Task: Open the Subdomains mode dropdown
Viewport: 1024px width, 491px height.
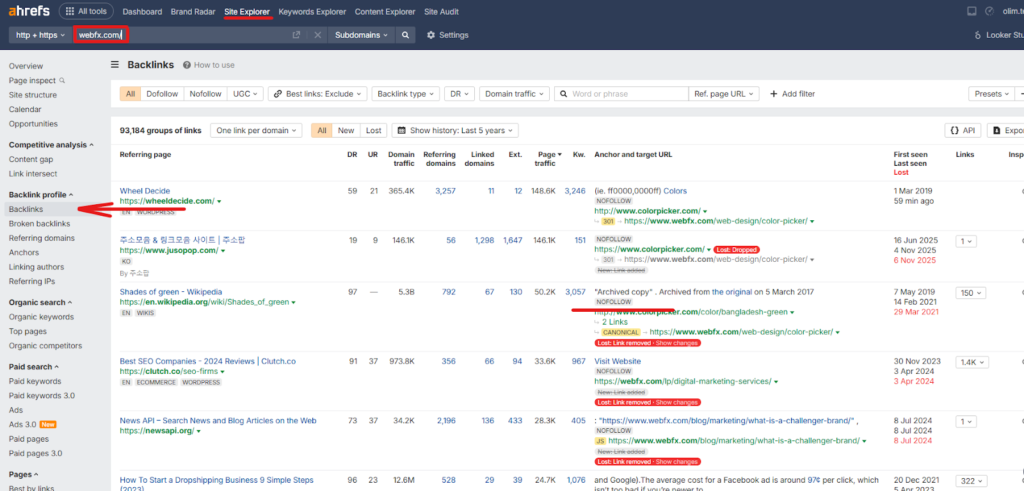Action: coord(359,35)
